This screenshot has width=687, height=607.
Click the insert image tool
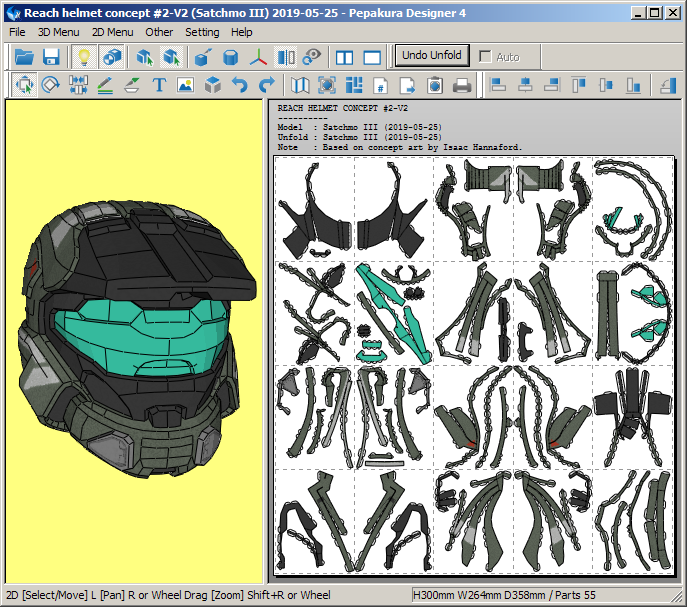pos(186,85)
